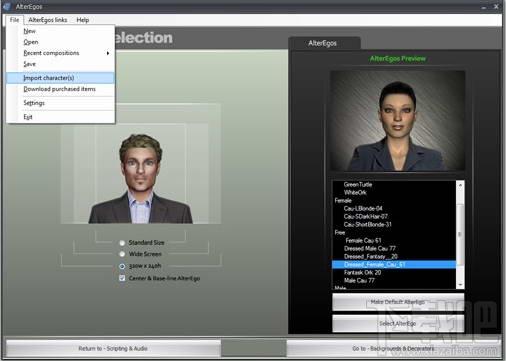Click the scrollbar up arrow in character list

pyautogui.click(x=460, y=185)
